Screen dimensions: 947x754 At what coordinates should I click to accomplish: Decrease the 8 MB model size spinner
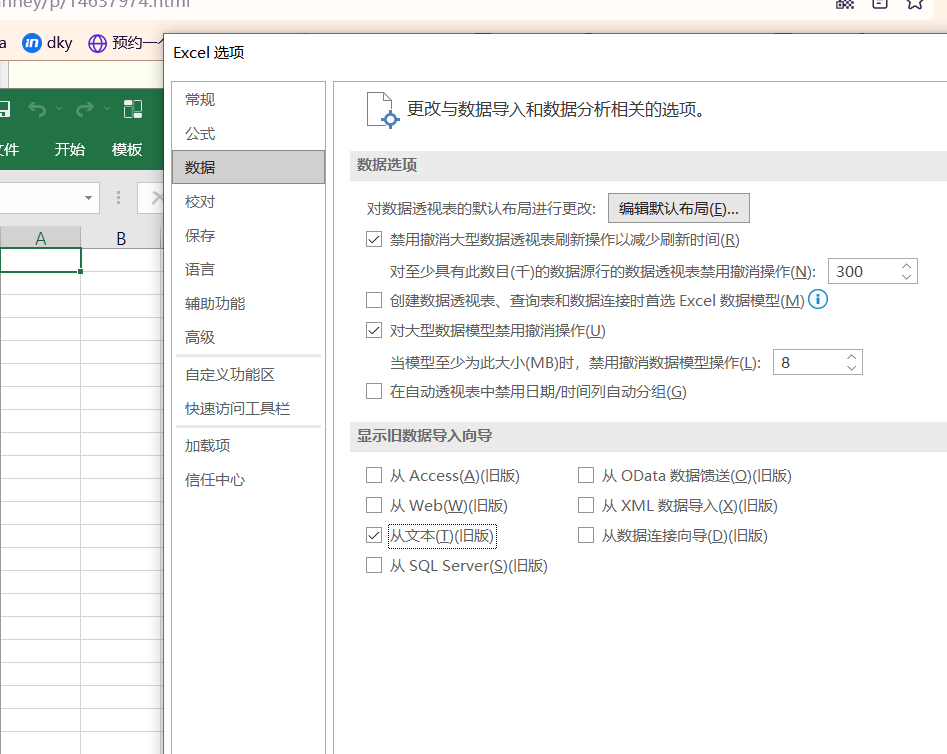(852, 368)
